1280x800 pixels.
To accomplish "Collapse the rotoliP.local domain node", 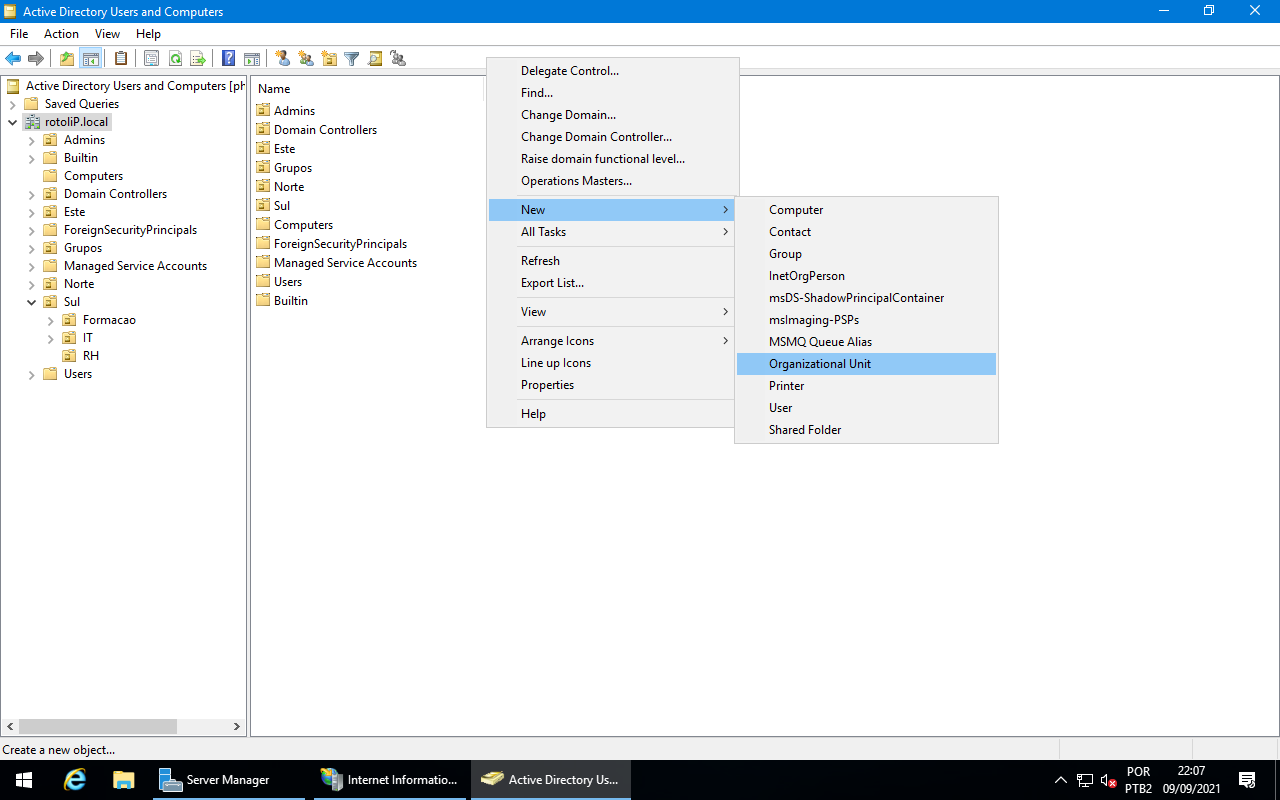I will coord(12,122).
